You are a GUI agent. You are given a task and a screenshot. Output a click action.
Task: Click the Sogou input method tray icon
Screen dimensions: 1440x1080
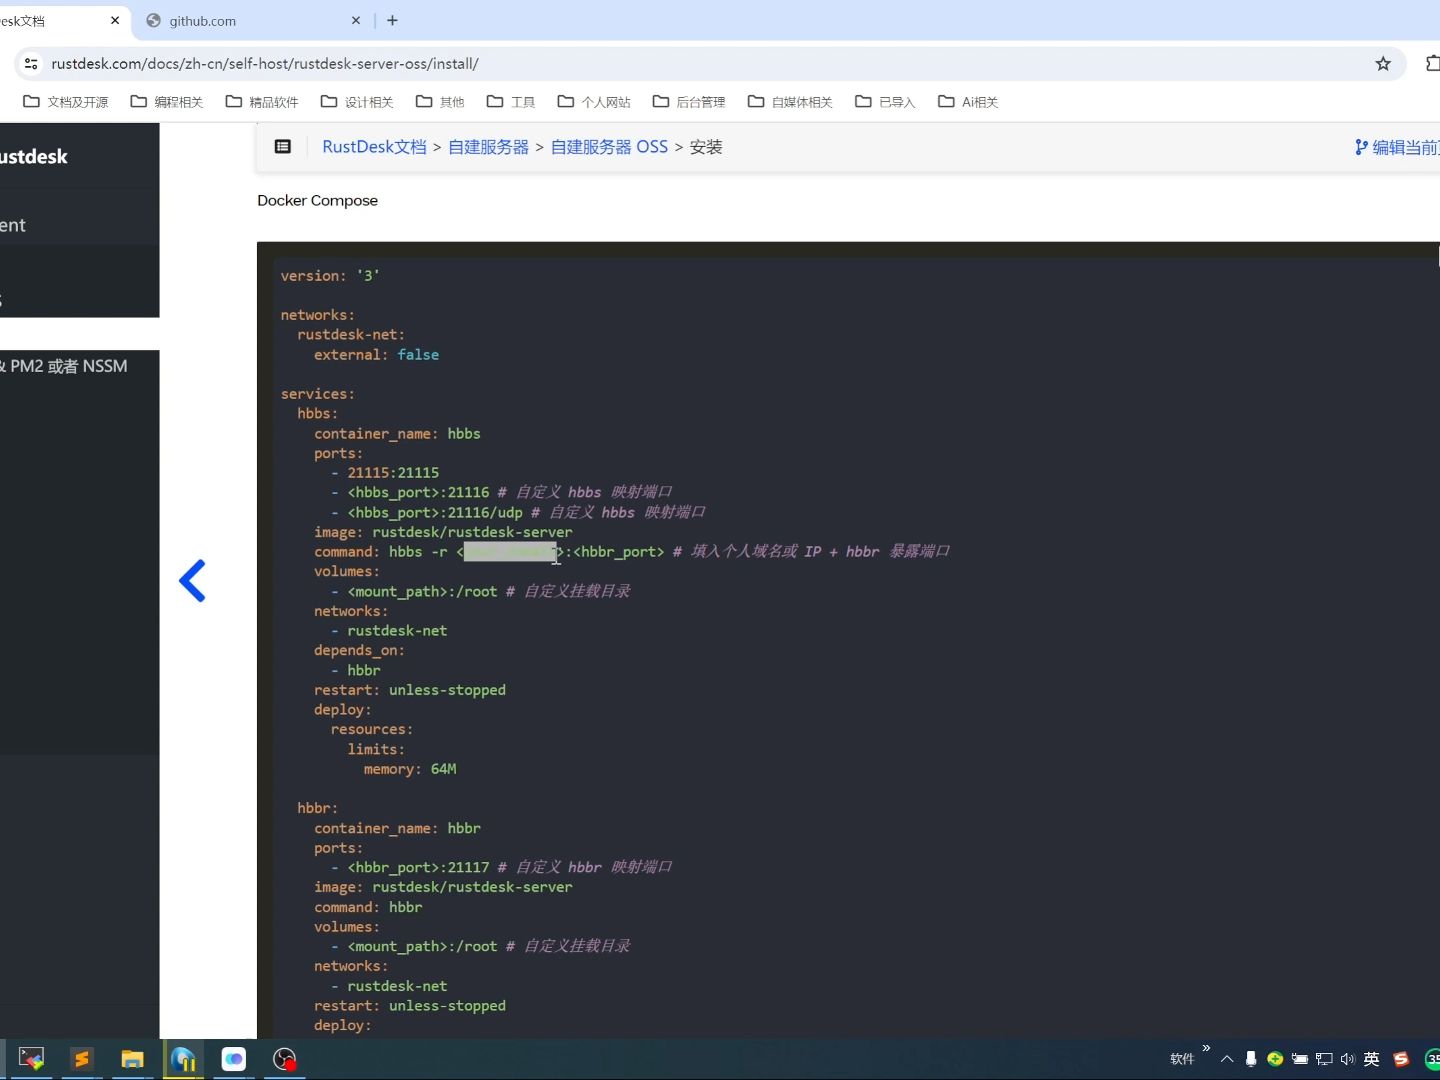click(1401, 1059)
